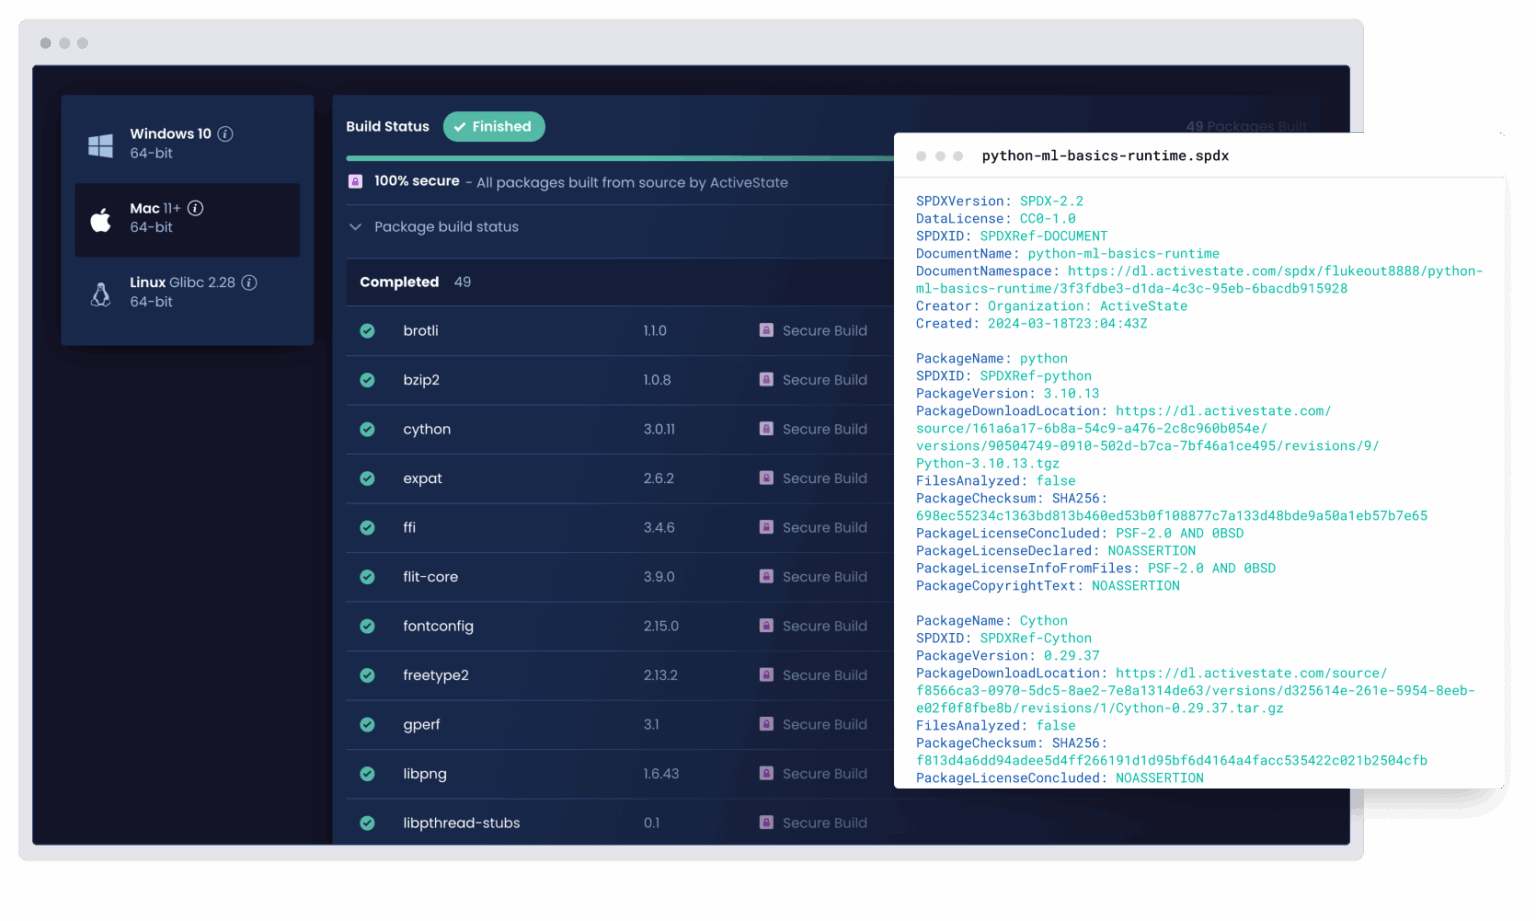Click the green checkmark beside libpng
The height and width of the screenshot is (921, 1536).
point(367,773)
